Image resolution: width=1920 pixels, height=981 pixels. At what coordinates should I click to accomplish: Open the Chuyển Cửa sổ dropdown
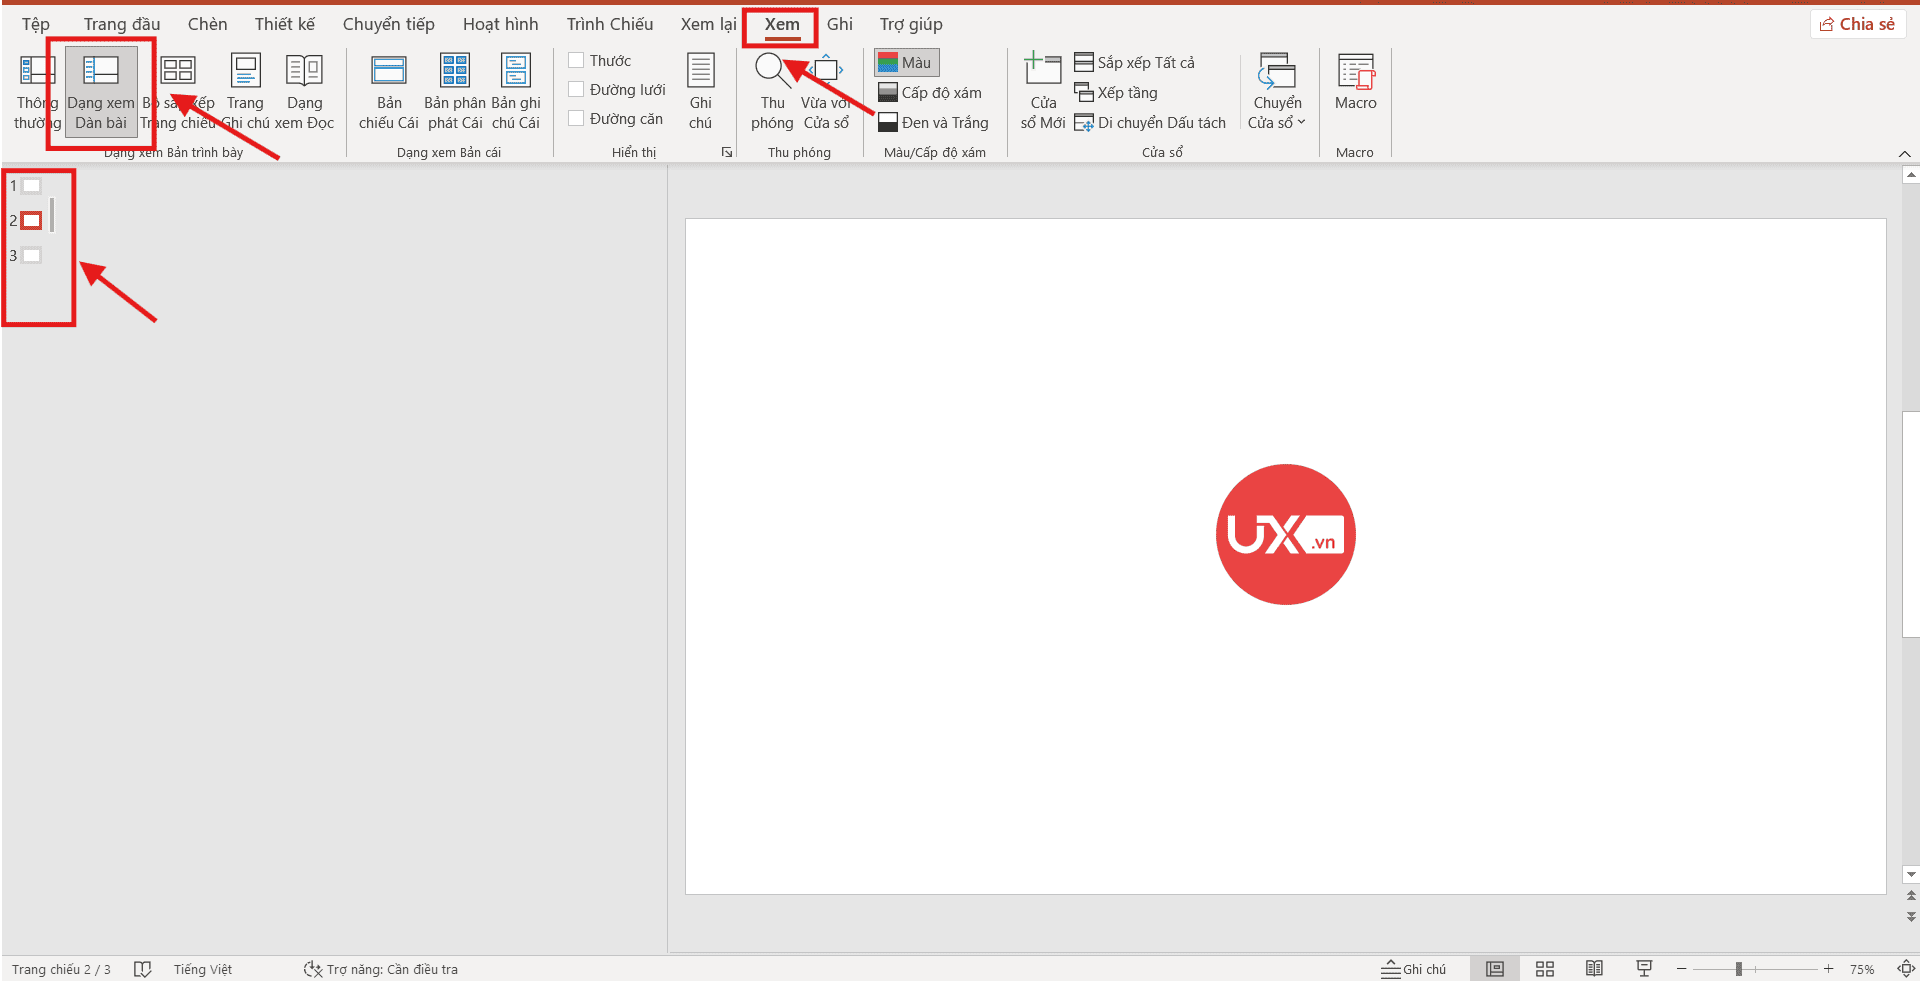point(1276,90)
